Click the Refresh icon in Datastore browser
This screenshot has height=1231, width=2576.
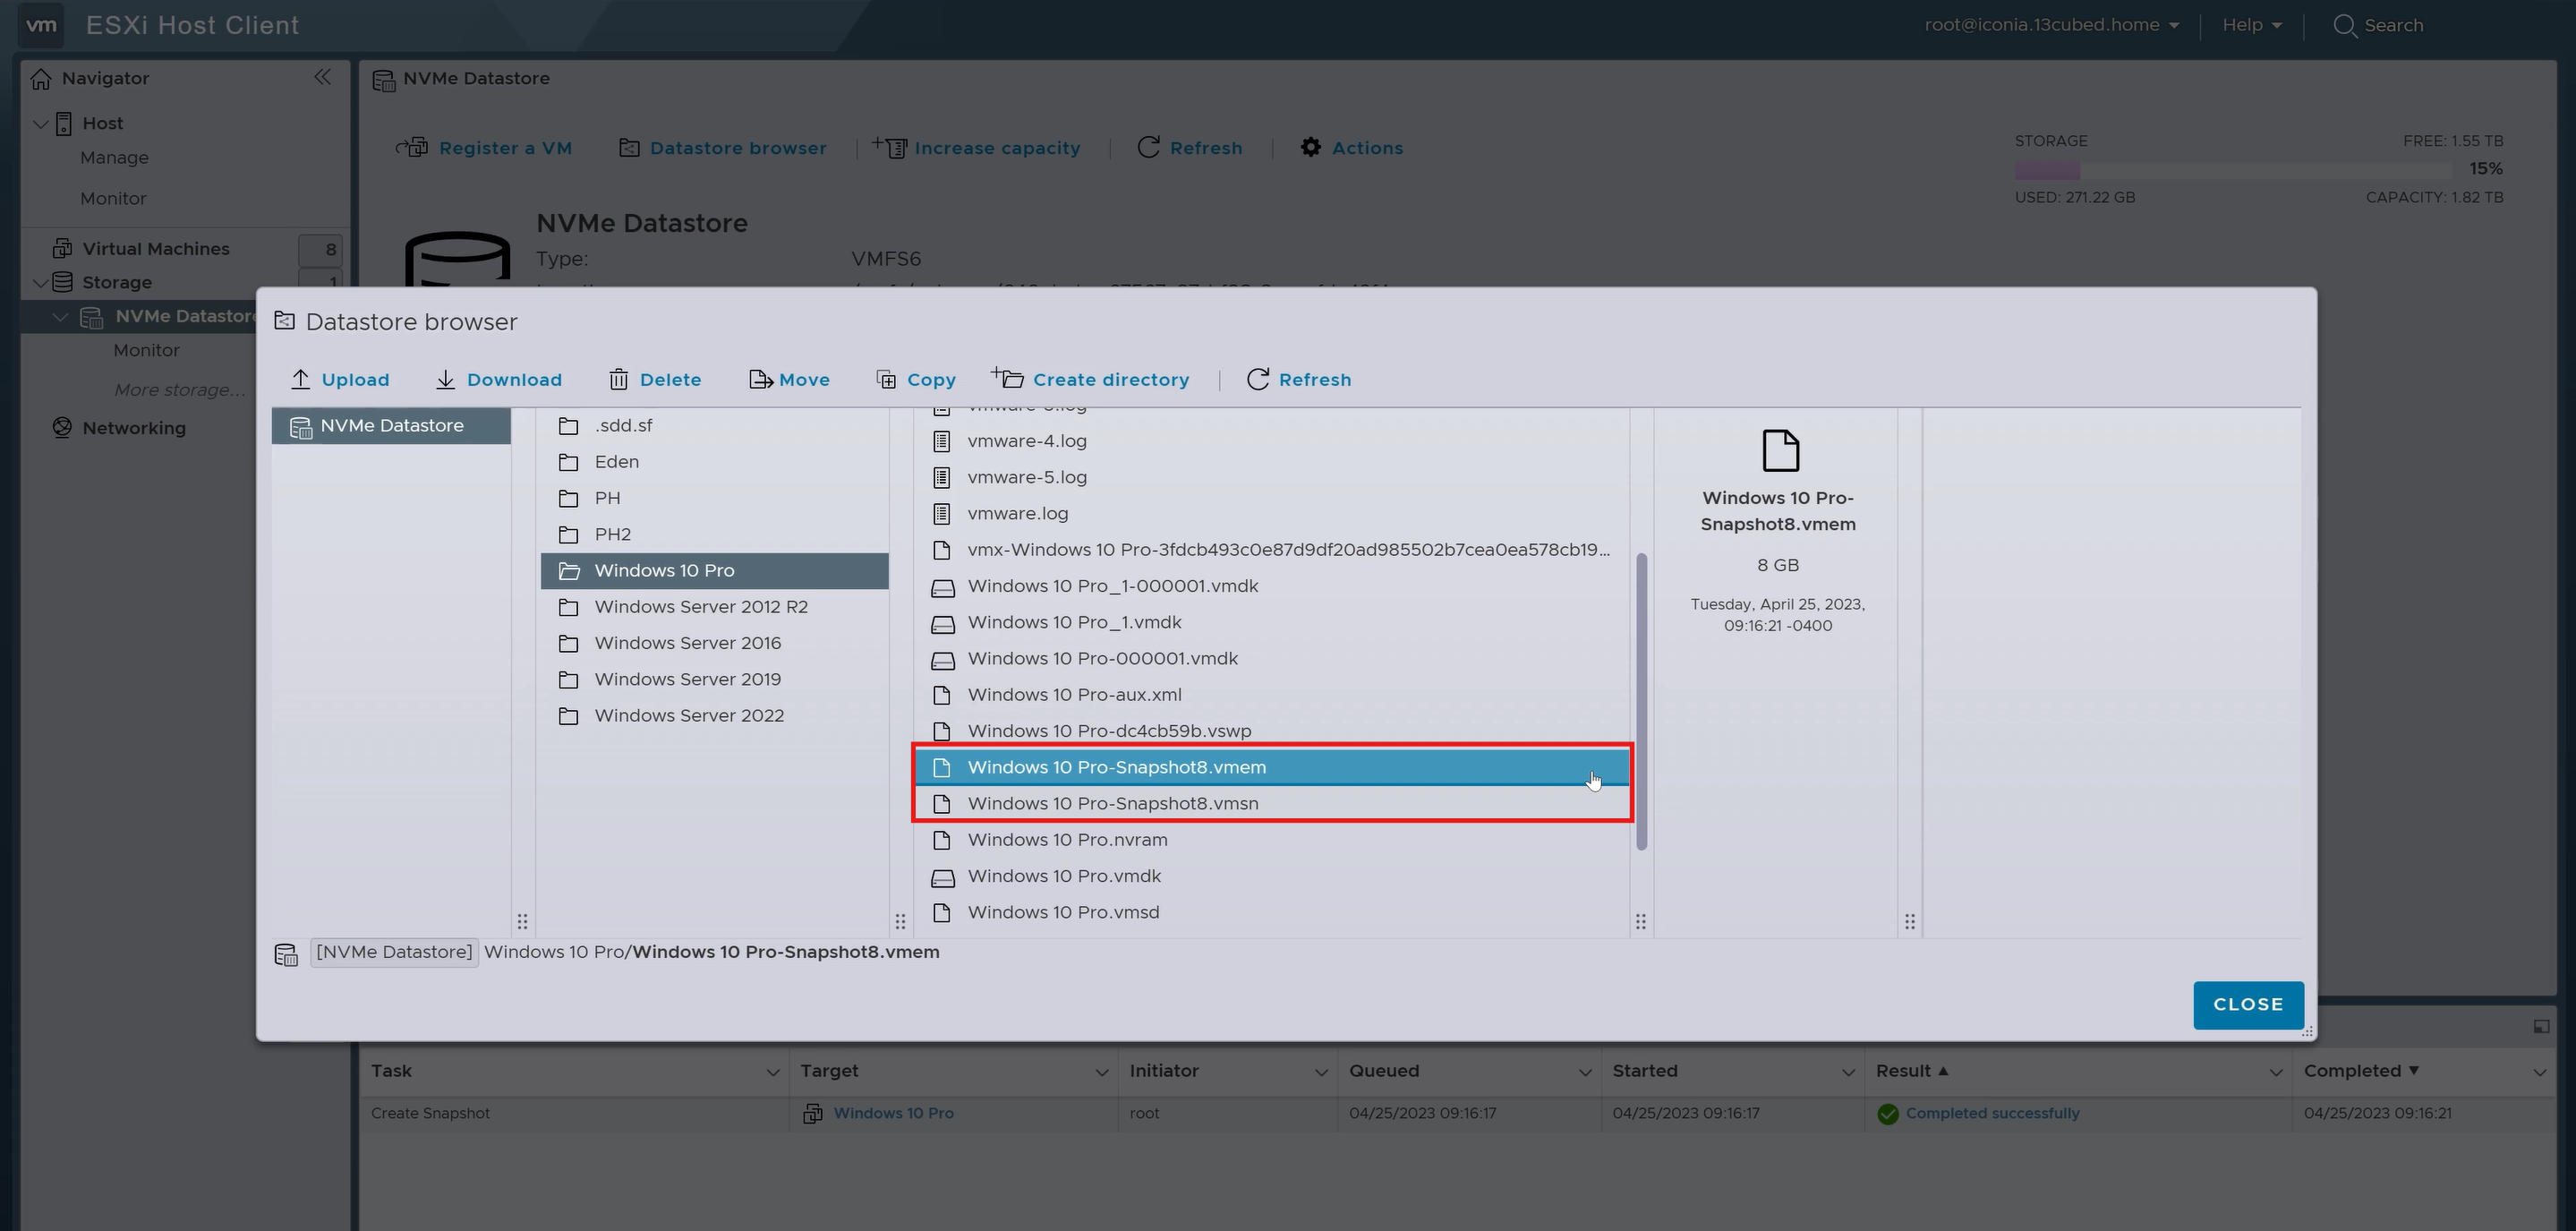[x=1258, y=379]
